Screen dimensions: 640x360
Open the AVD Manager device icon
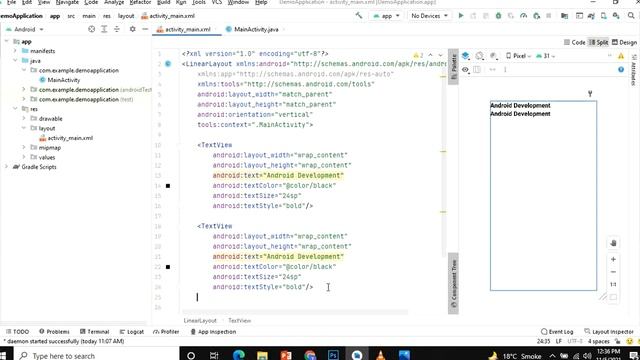click(604, 16)
